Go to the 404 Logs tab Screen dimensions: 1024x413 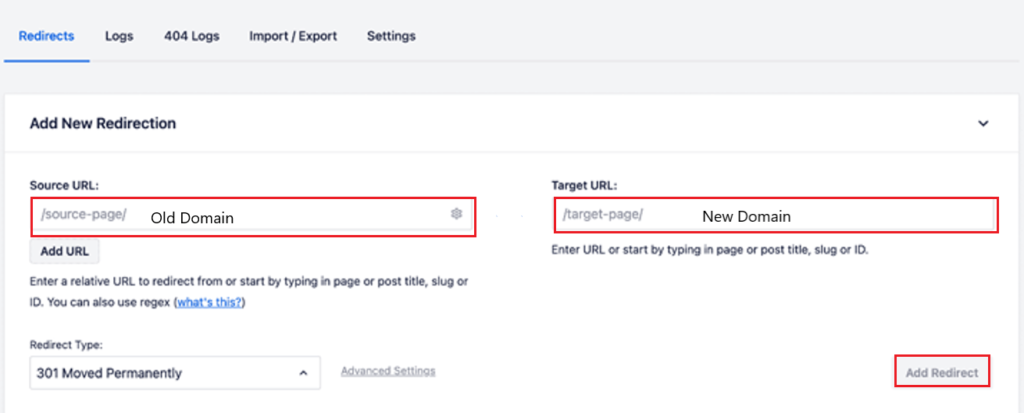[x=192, y=36]
